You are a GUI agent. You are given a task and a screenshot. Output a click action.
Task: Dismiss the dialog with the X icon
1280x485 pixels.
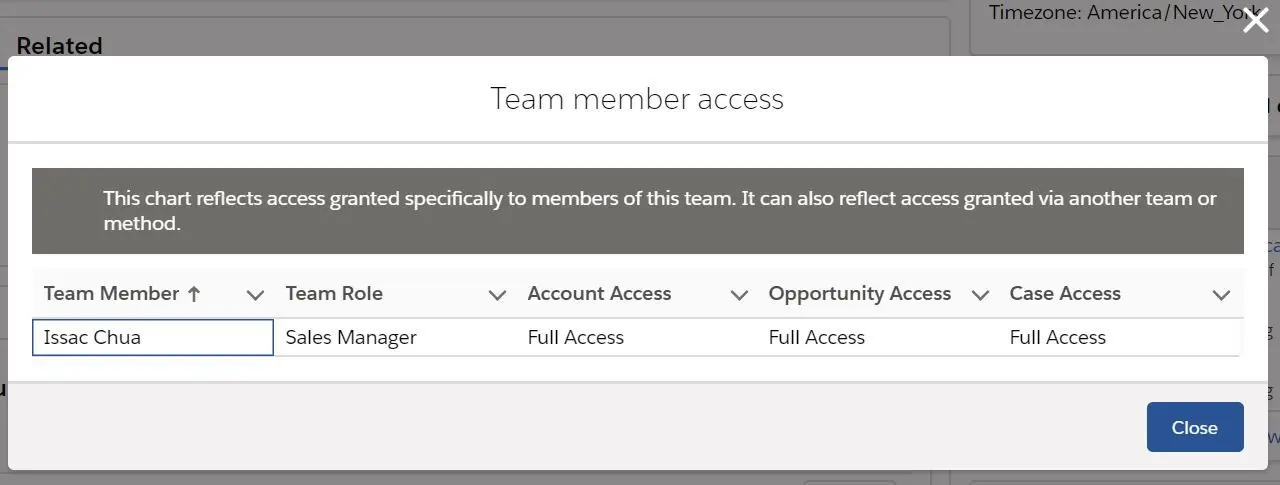click(1255, 19)
